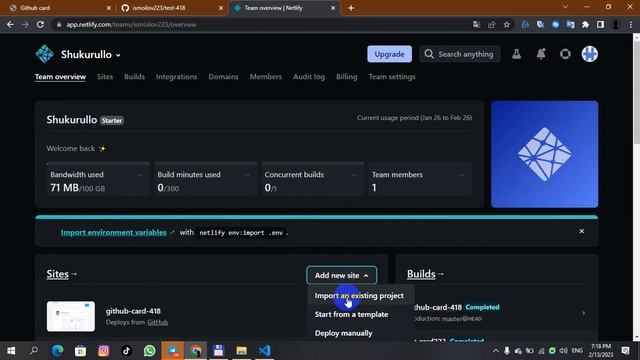Open Windows Start menu
The image size is (640, 360).
pyautogui.click(x=11, y=351)
